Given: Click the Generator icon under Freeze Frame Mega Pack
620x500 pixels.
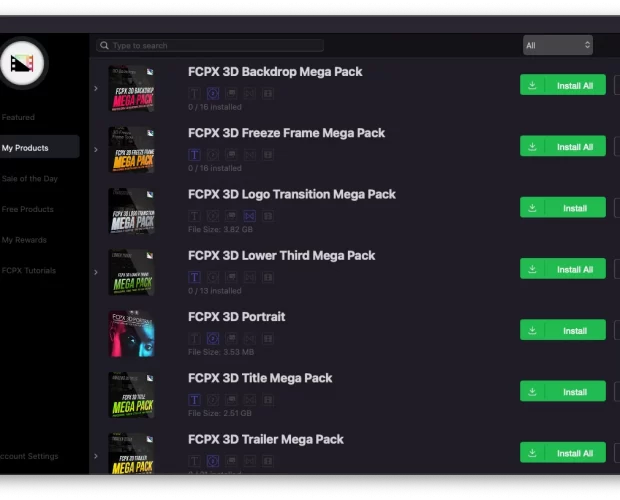Looking at the screenshot, I should (213, 155).
